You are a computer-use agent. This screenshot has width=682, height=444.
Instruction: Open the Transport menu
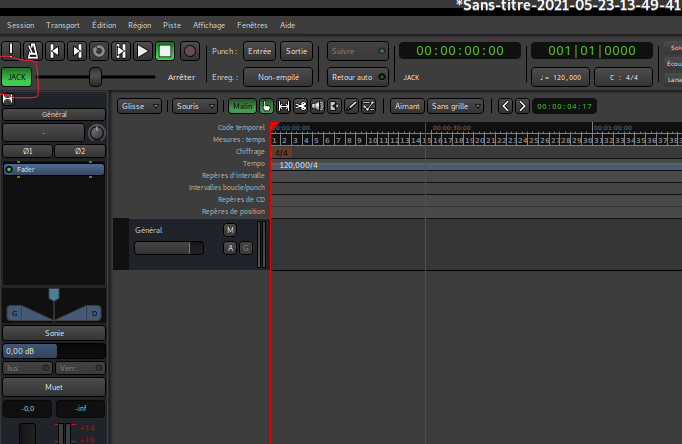[x=63, y=23]
